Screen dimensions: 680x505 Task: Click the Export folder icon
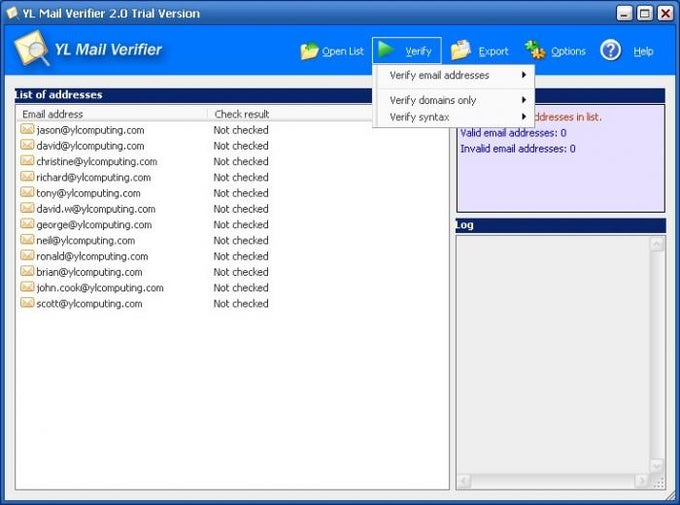click(x=461, y=49)
